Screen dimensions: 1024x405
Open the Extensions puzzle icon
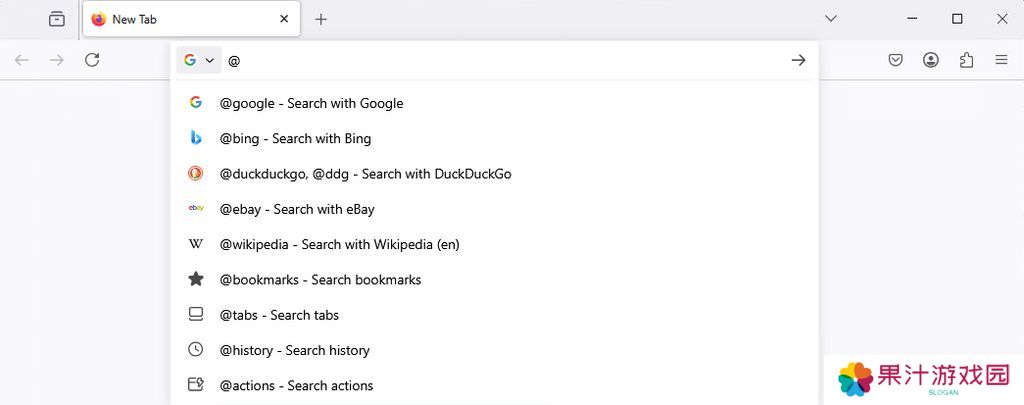[x=966, y=60]
